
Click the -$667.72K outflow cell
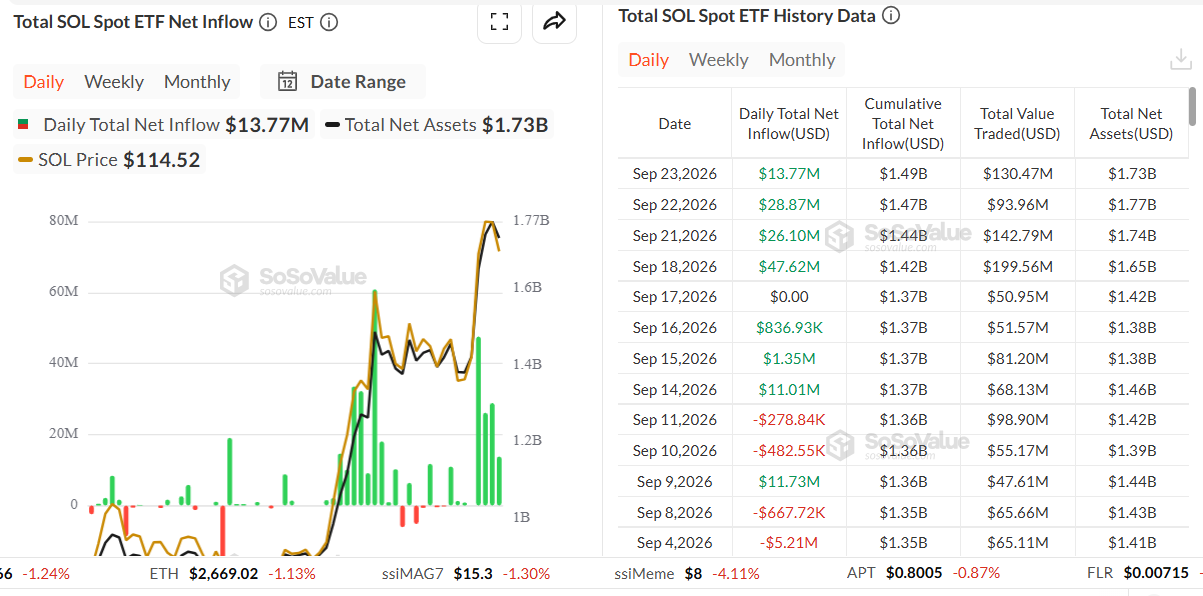(790, 513)
